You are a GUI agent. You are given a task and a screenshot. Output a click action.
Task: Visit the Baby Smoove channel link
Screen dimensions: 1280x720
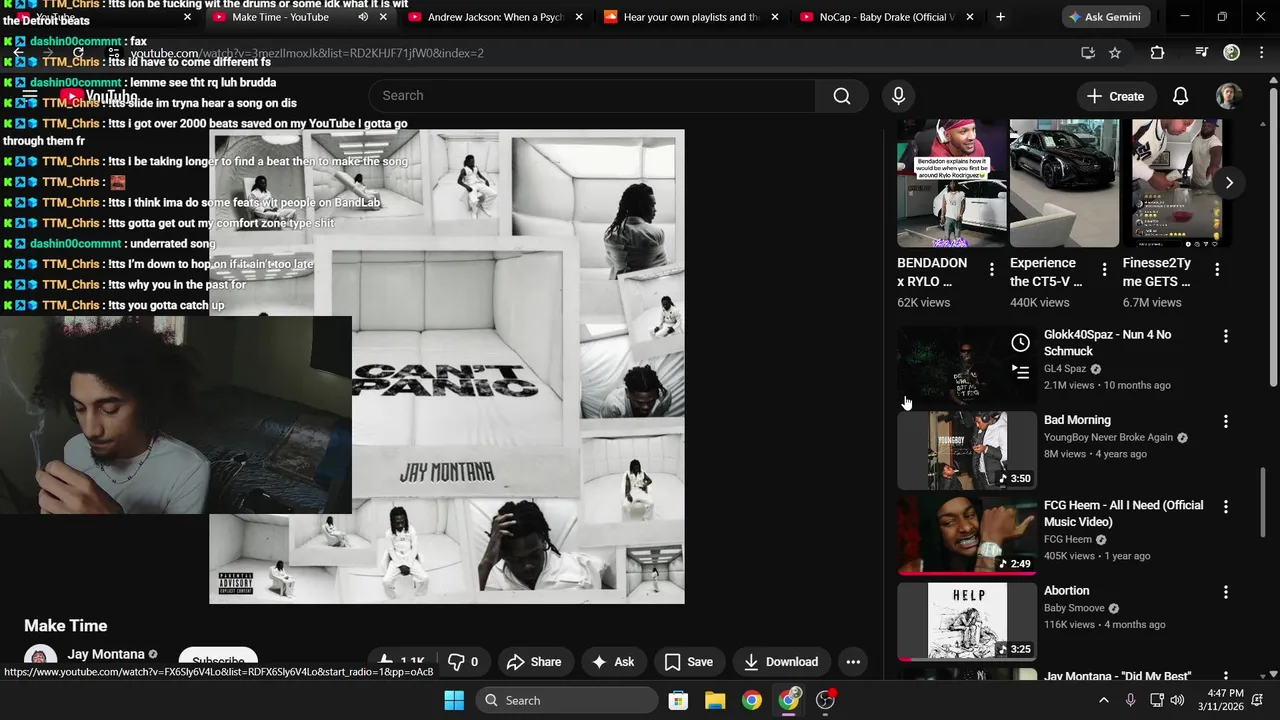tap(1074, 608)
